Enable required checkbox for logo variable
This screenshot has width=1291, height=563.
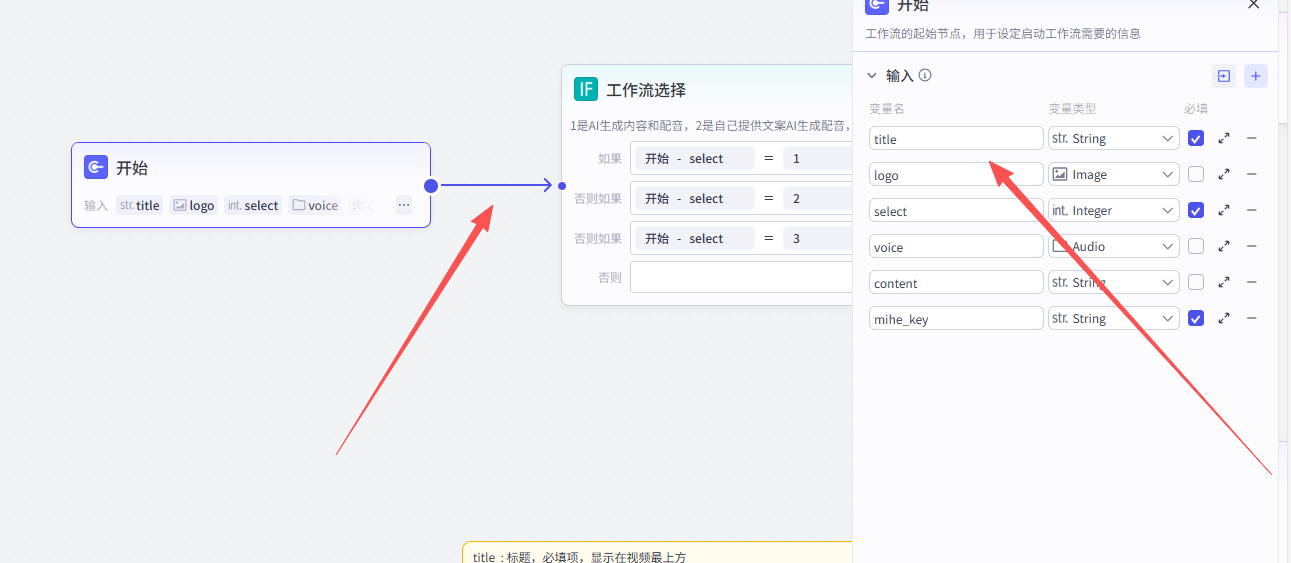click(x=1196, y=174)
